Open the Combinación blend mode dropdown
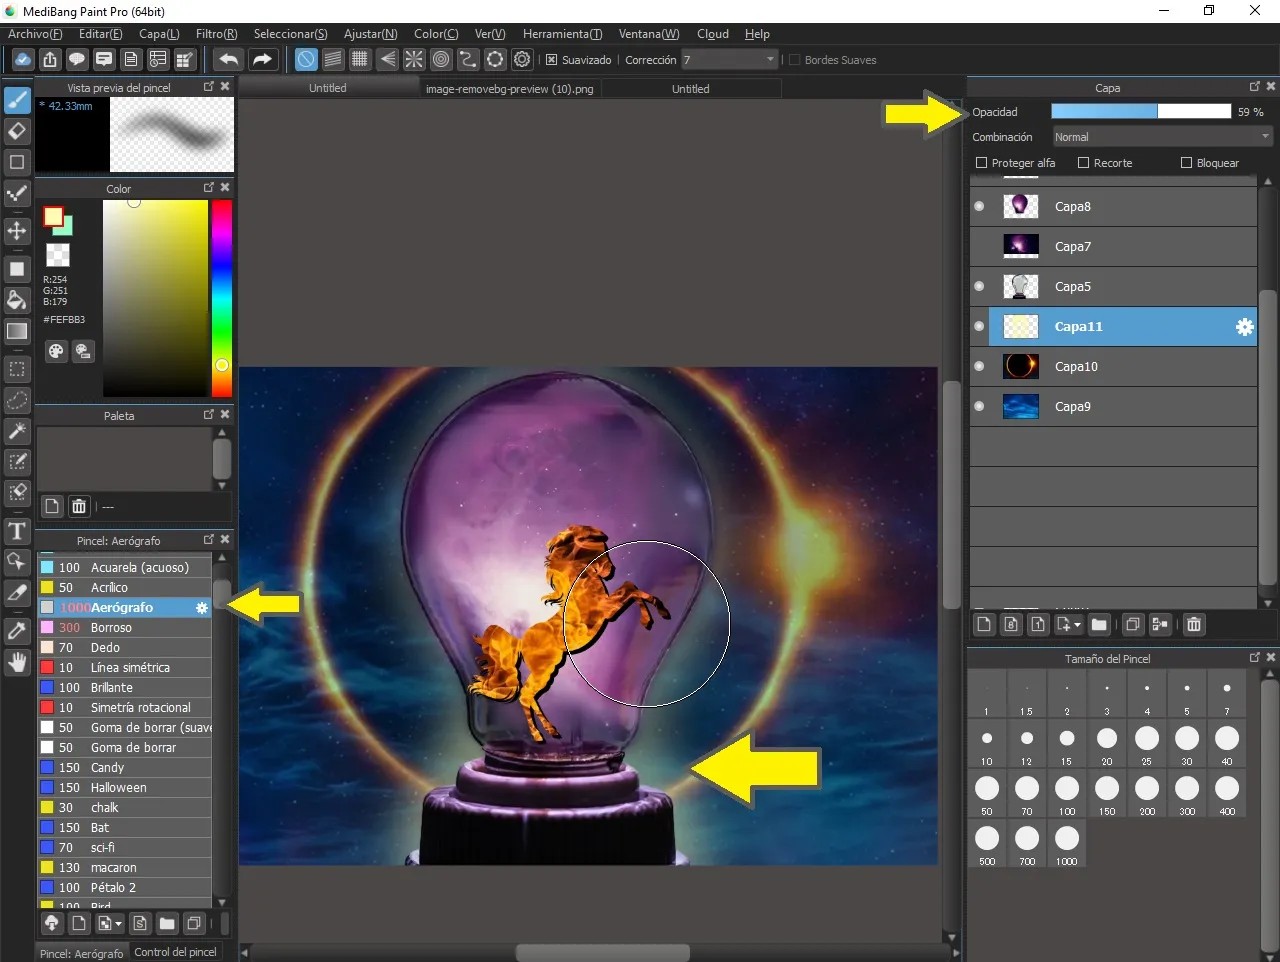The width and height of the screenshot is (1280, 962). point(1162,137)
